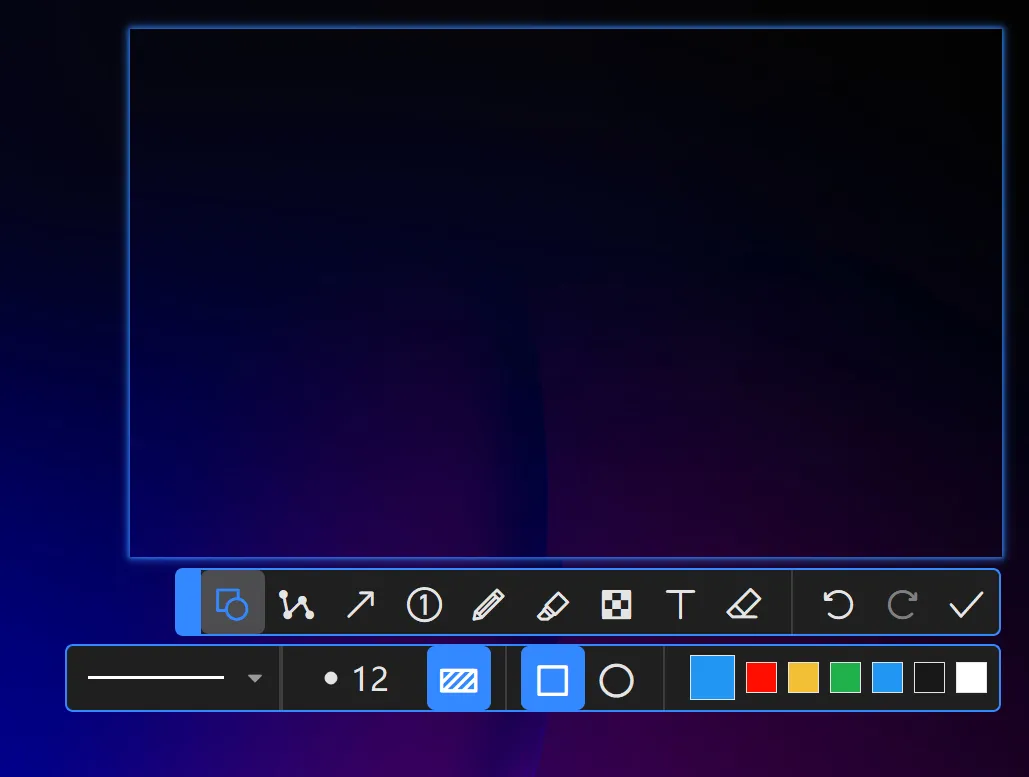Choose the ellipse shape option
The width and height of the screenshot is (1029, 777).
point(616,680)
